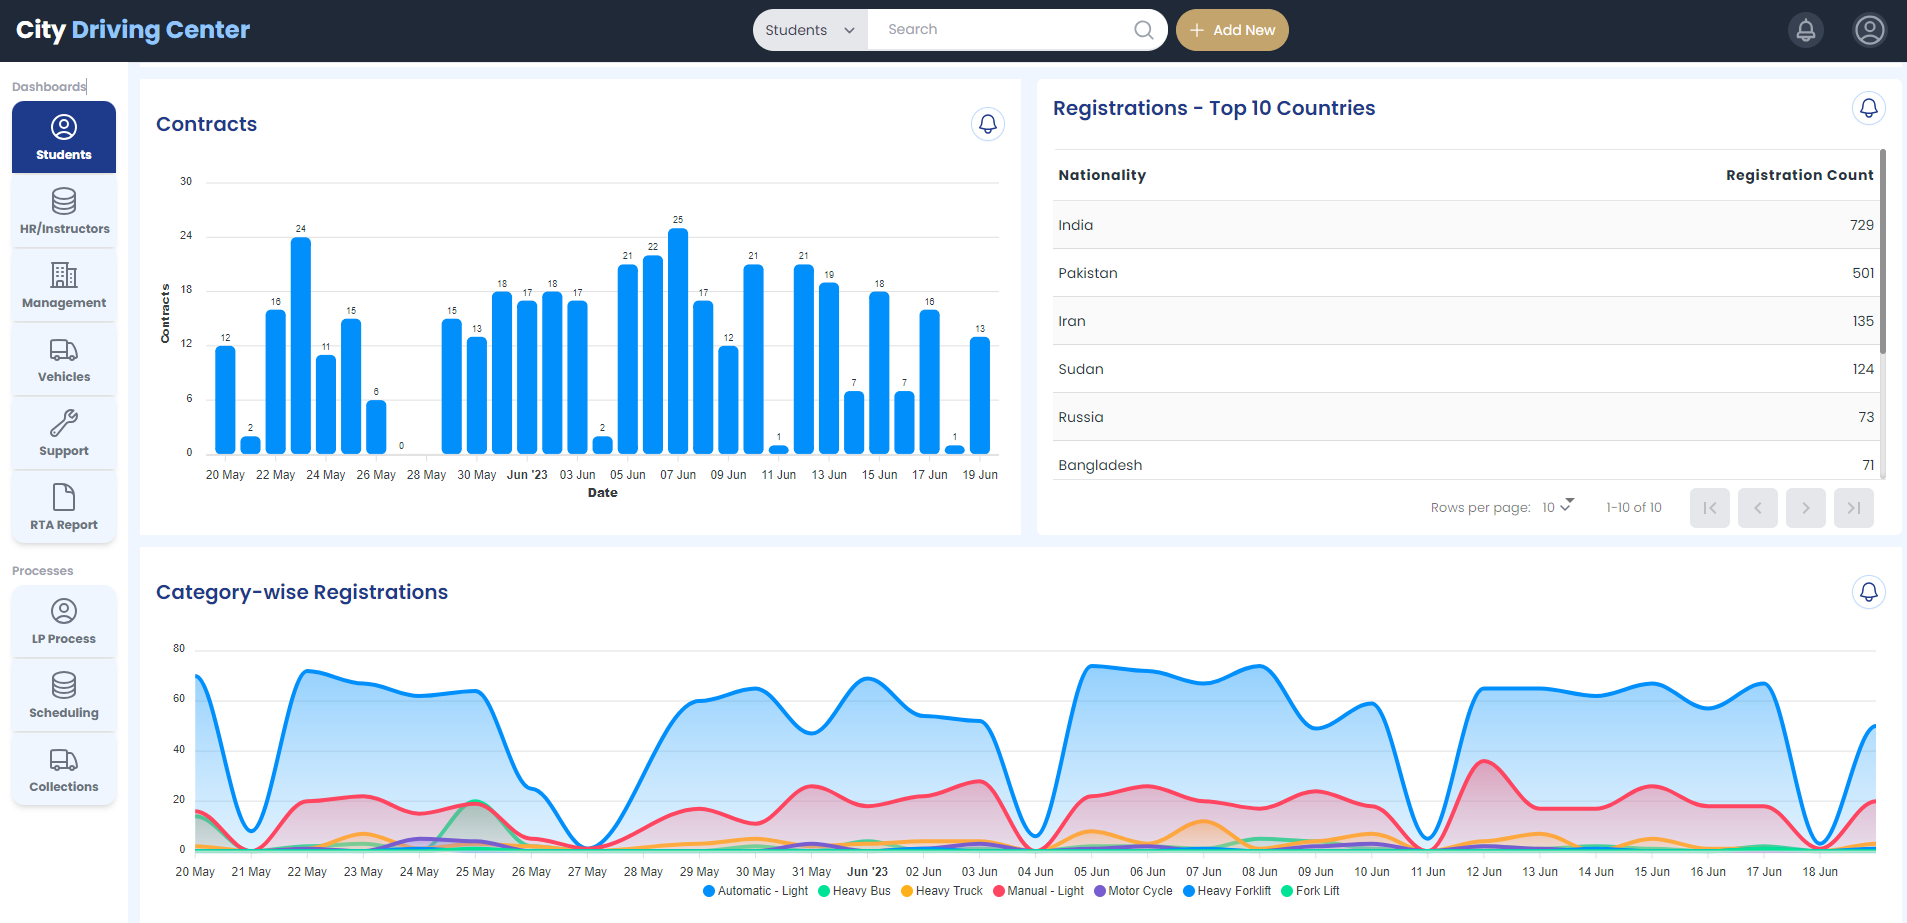The width and height of the screenshot is (1907, 923).
Task: Expand the Students search category dropdown
Action: pyautogui.click(x=810, y=30)
